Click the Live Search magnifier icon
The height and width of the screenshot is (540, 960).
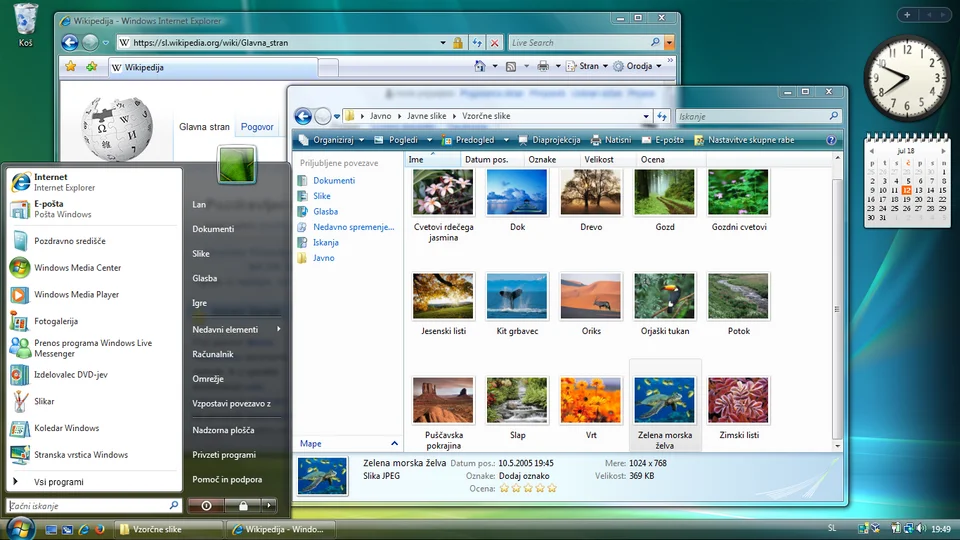tap(655, 42)
